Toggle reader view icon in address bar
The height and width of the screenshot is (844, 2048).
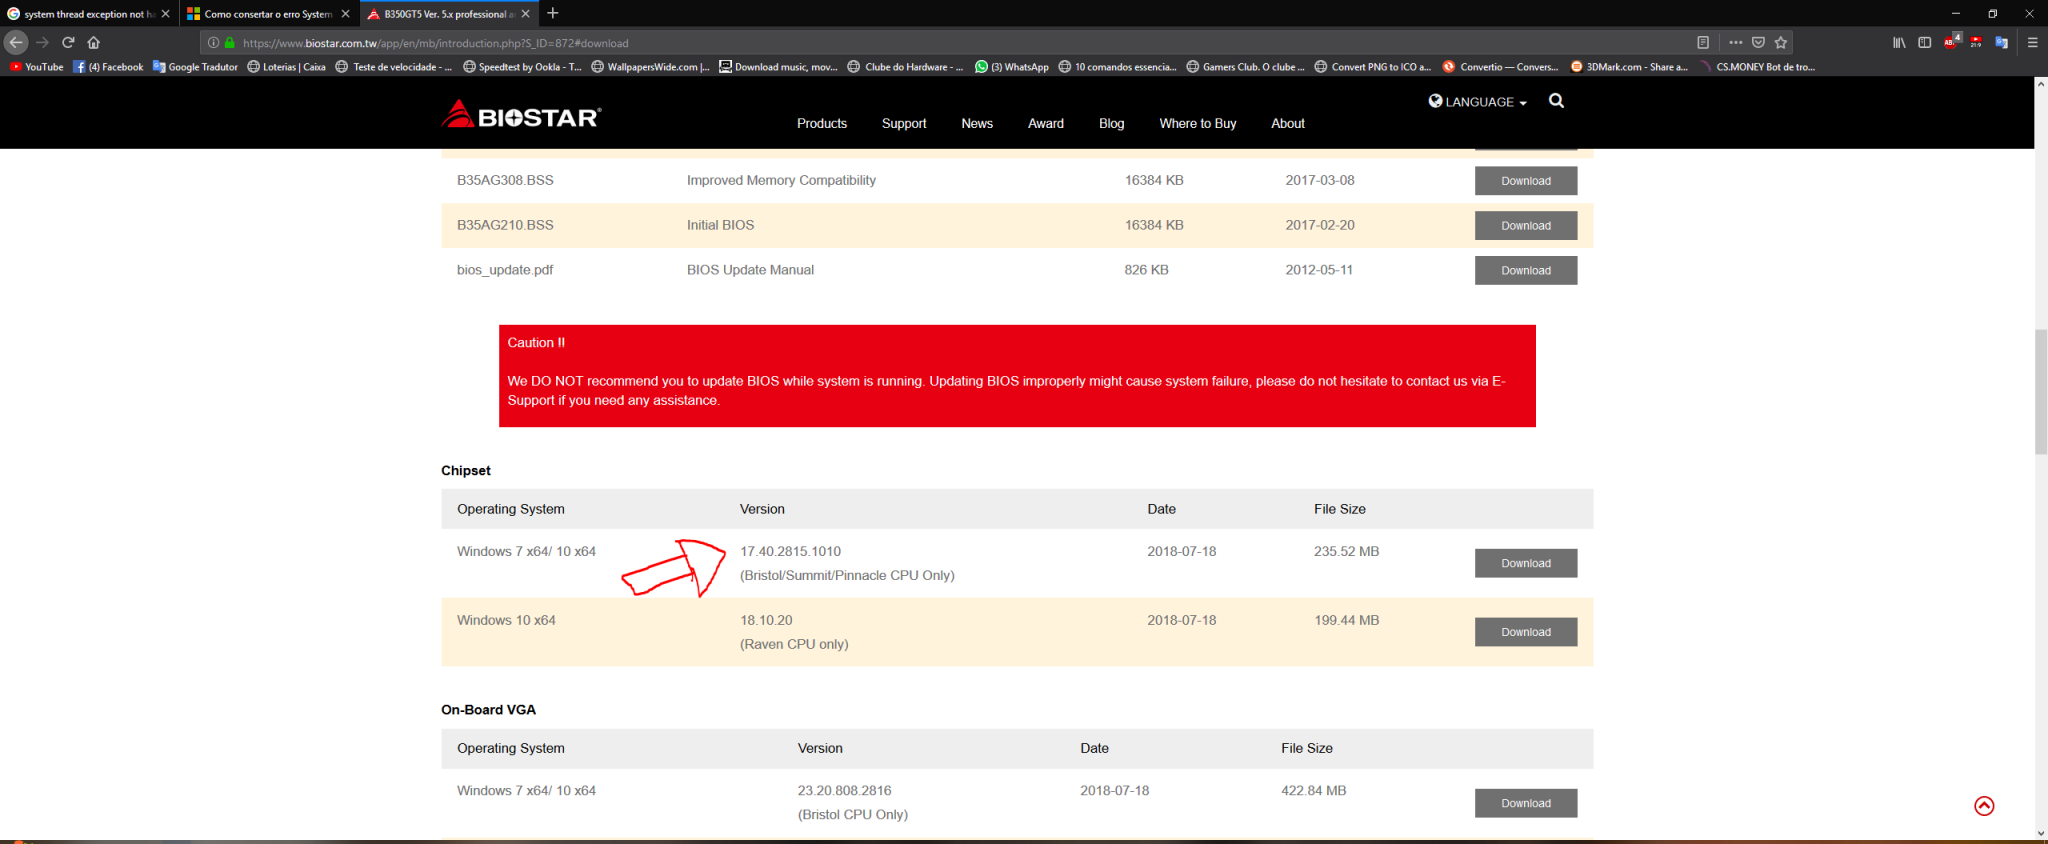point(1703,43)
